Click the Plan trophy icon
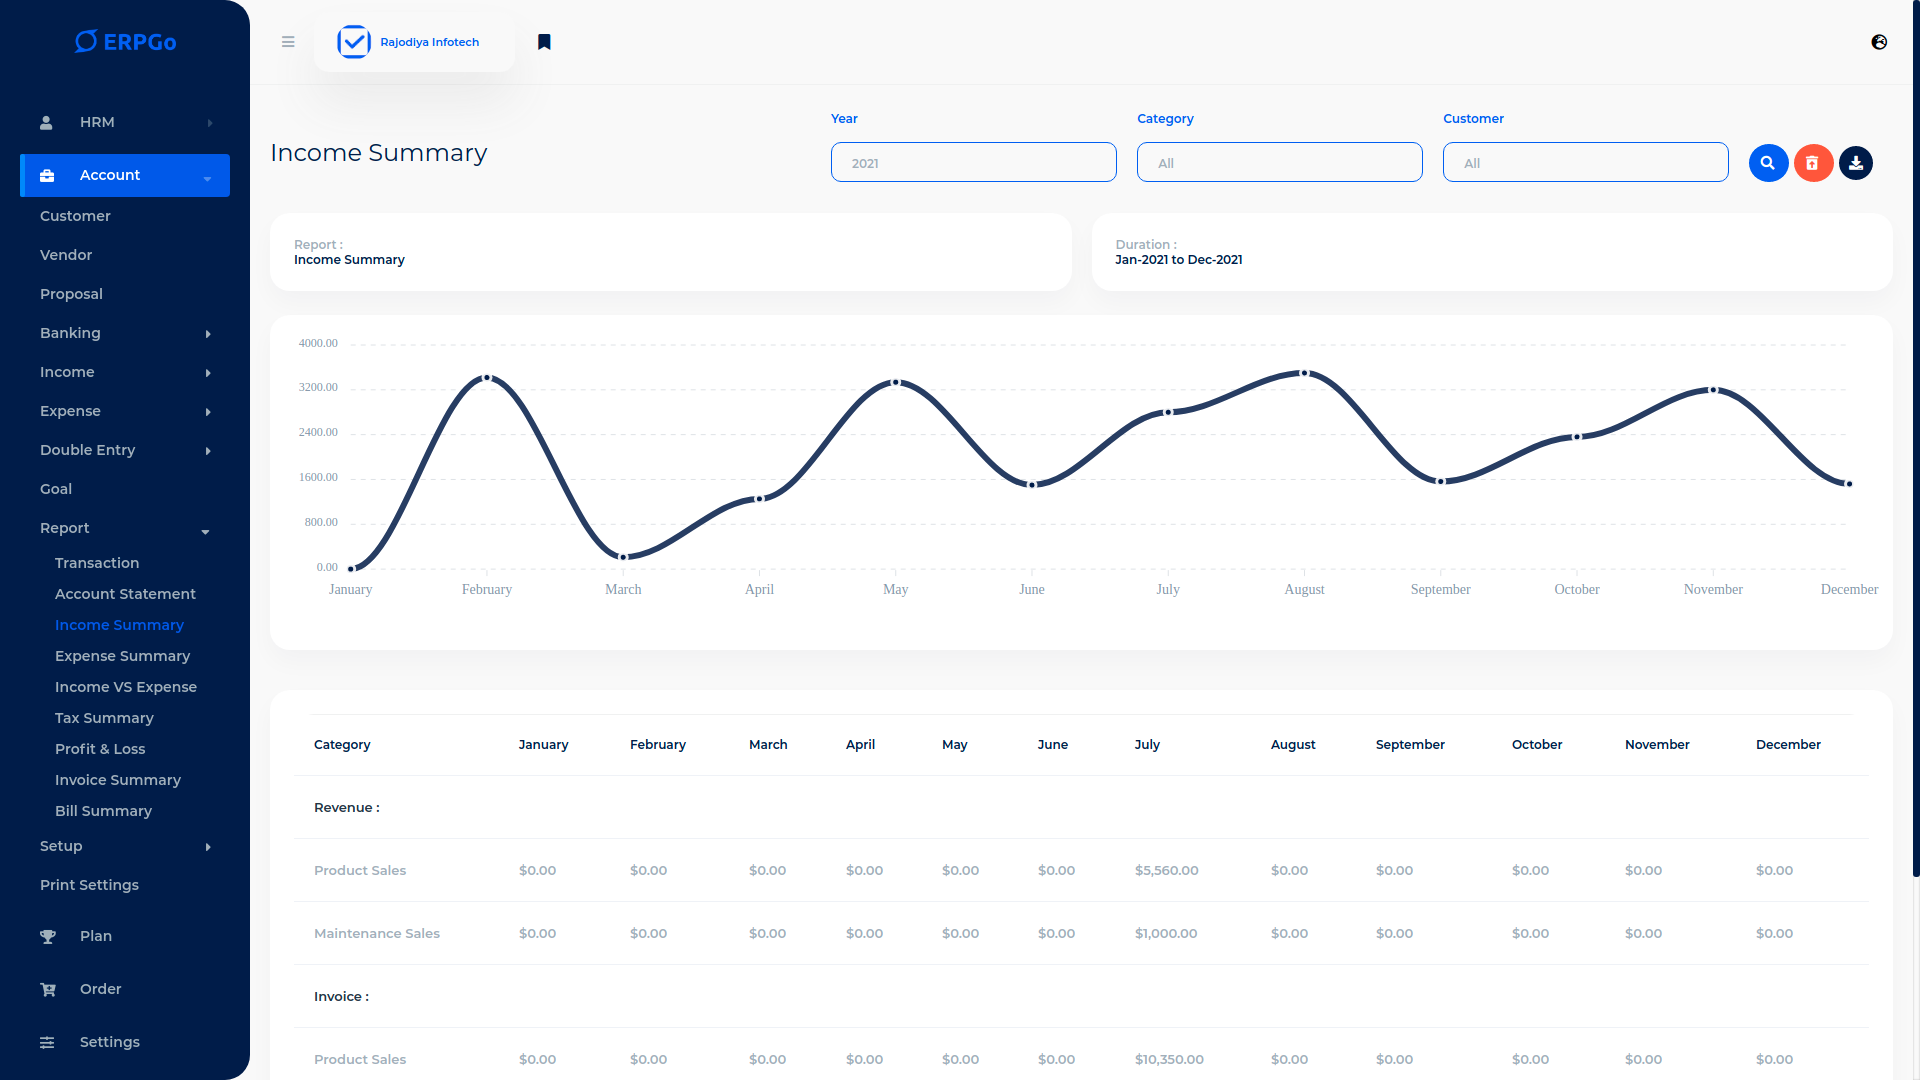1920x1080 pixels. click(47, 937)
